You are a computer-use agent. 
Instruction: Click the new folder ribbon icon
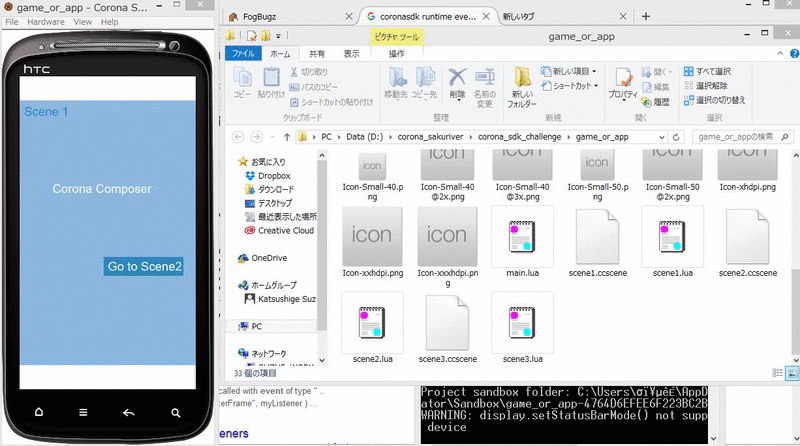521,85
